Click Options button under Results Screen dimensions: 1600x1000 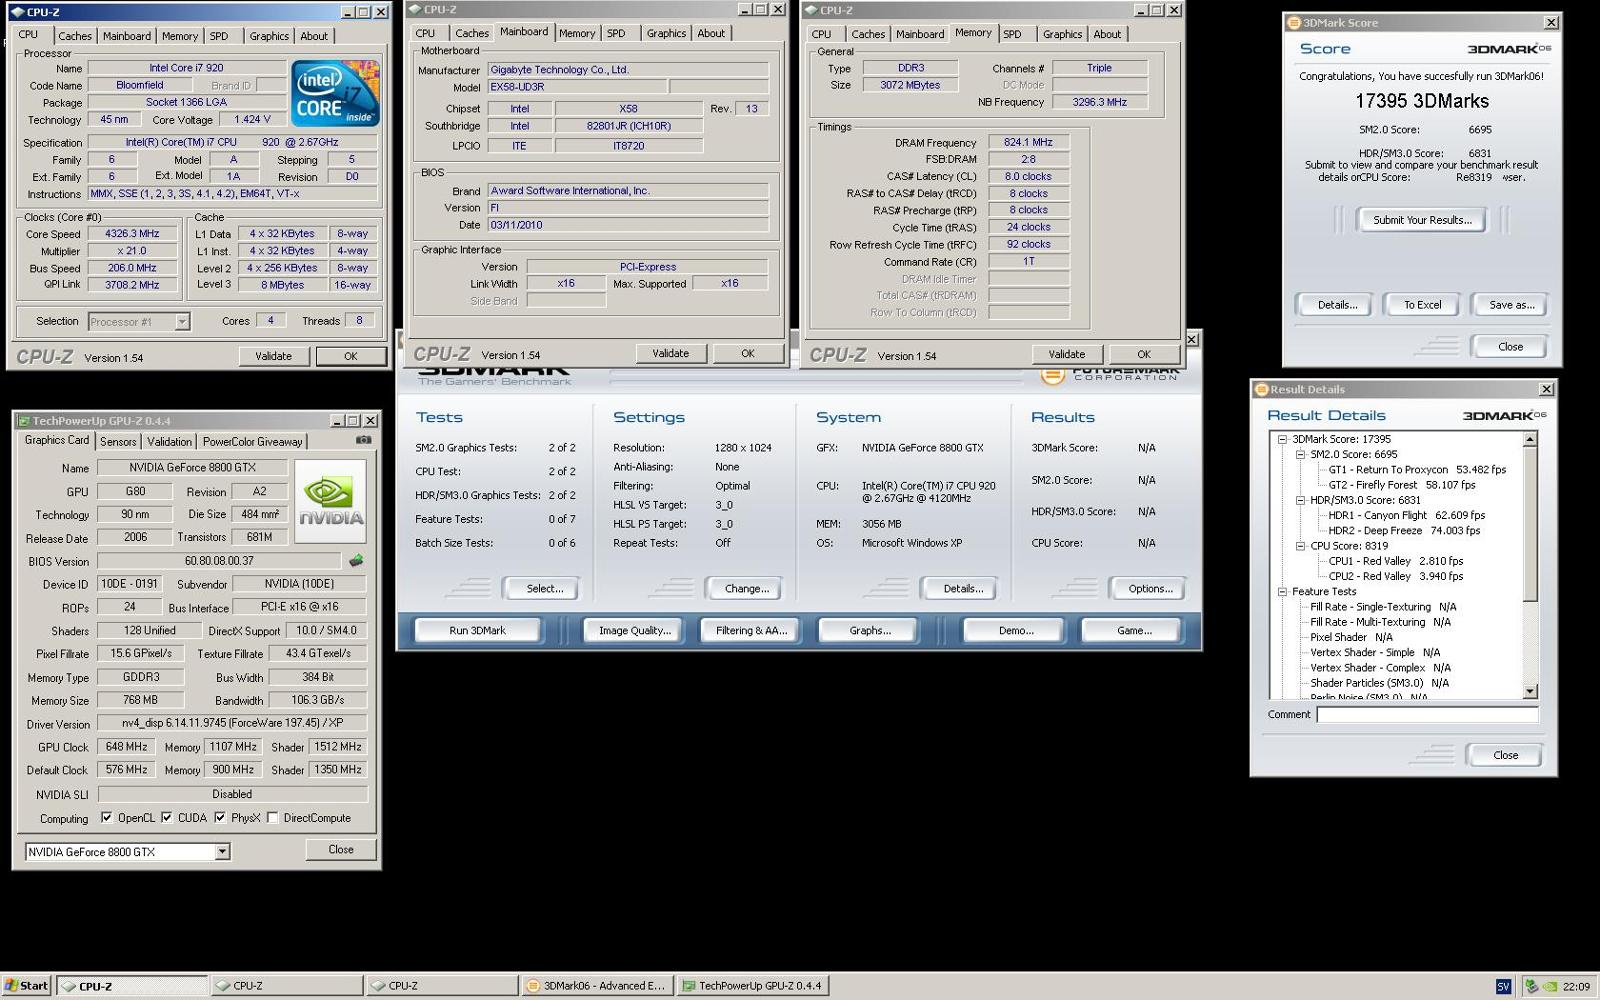coord(1150,588)
